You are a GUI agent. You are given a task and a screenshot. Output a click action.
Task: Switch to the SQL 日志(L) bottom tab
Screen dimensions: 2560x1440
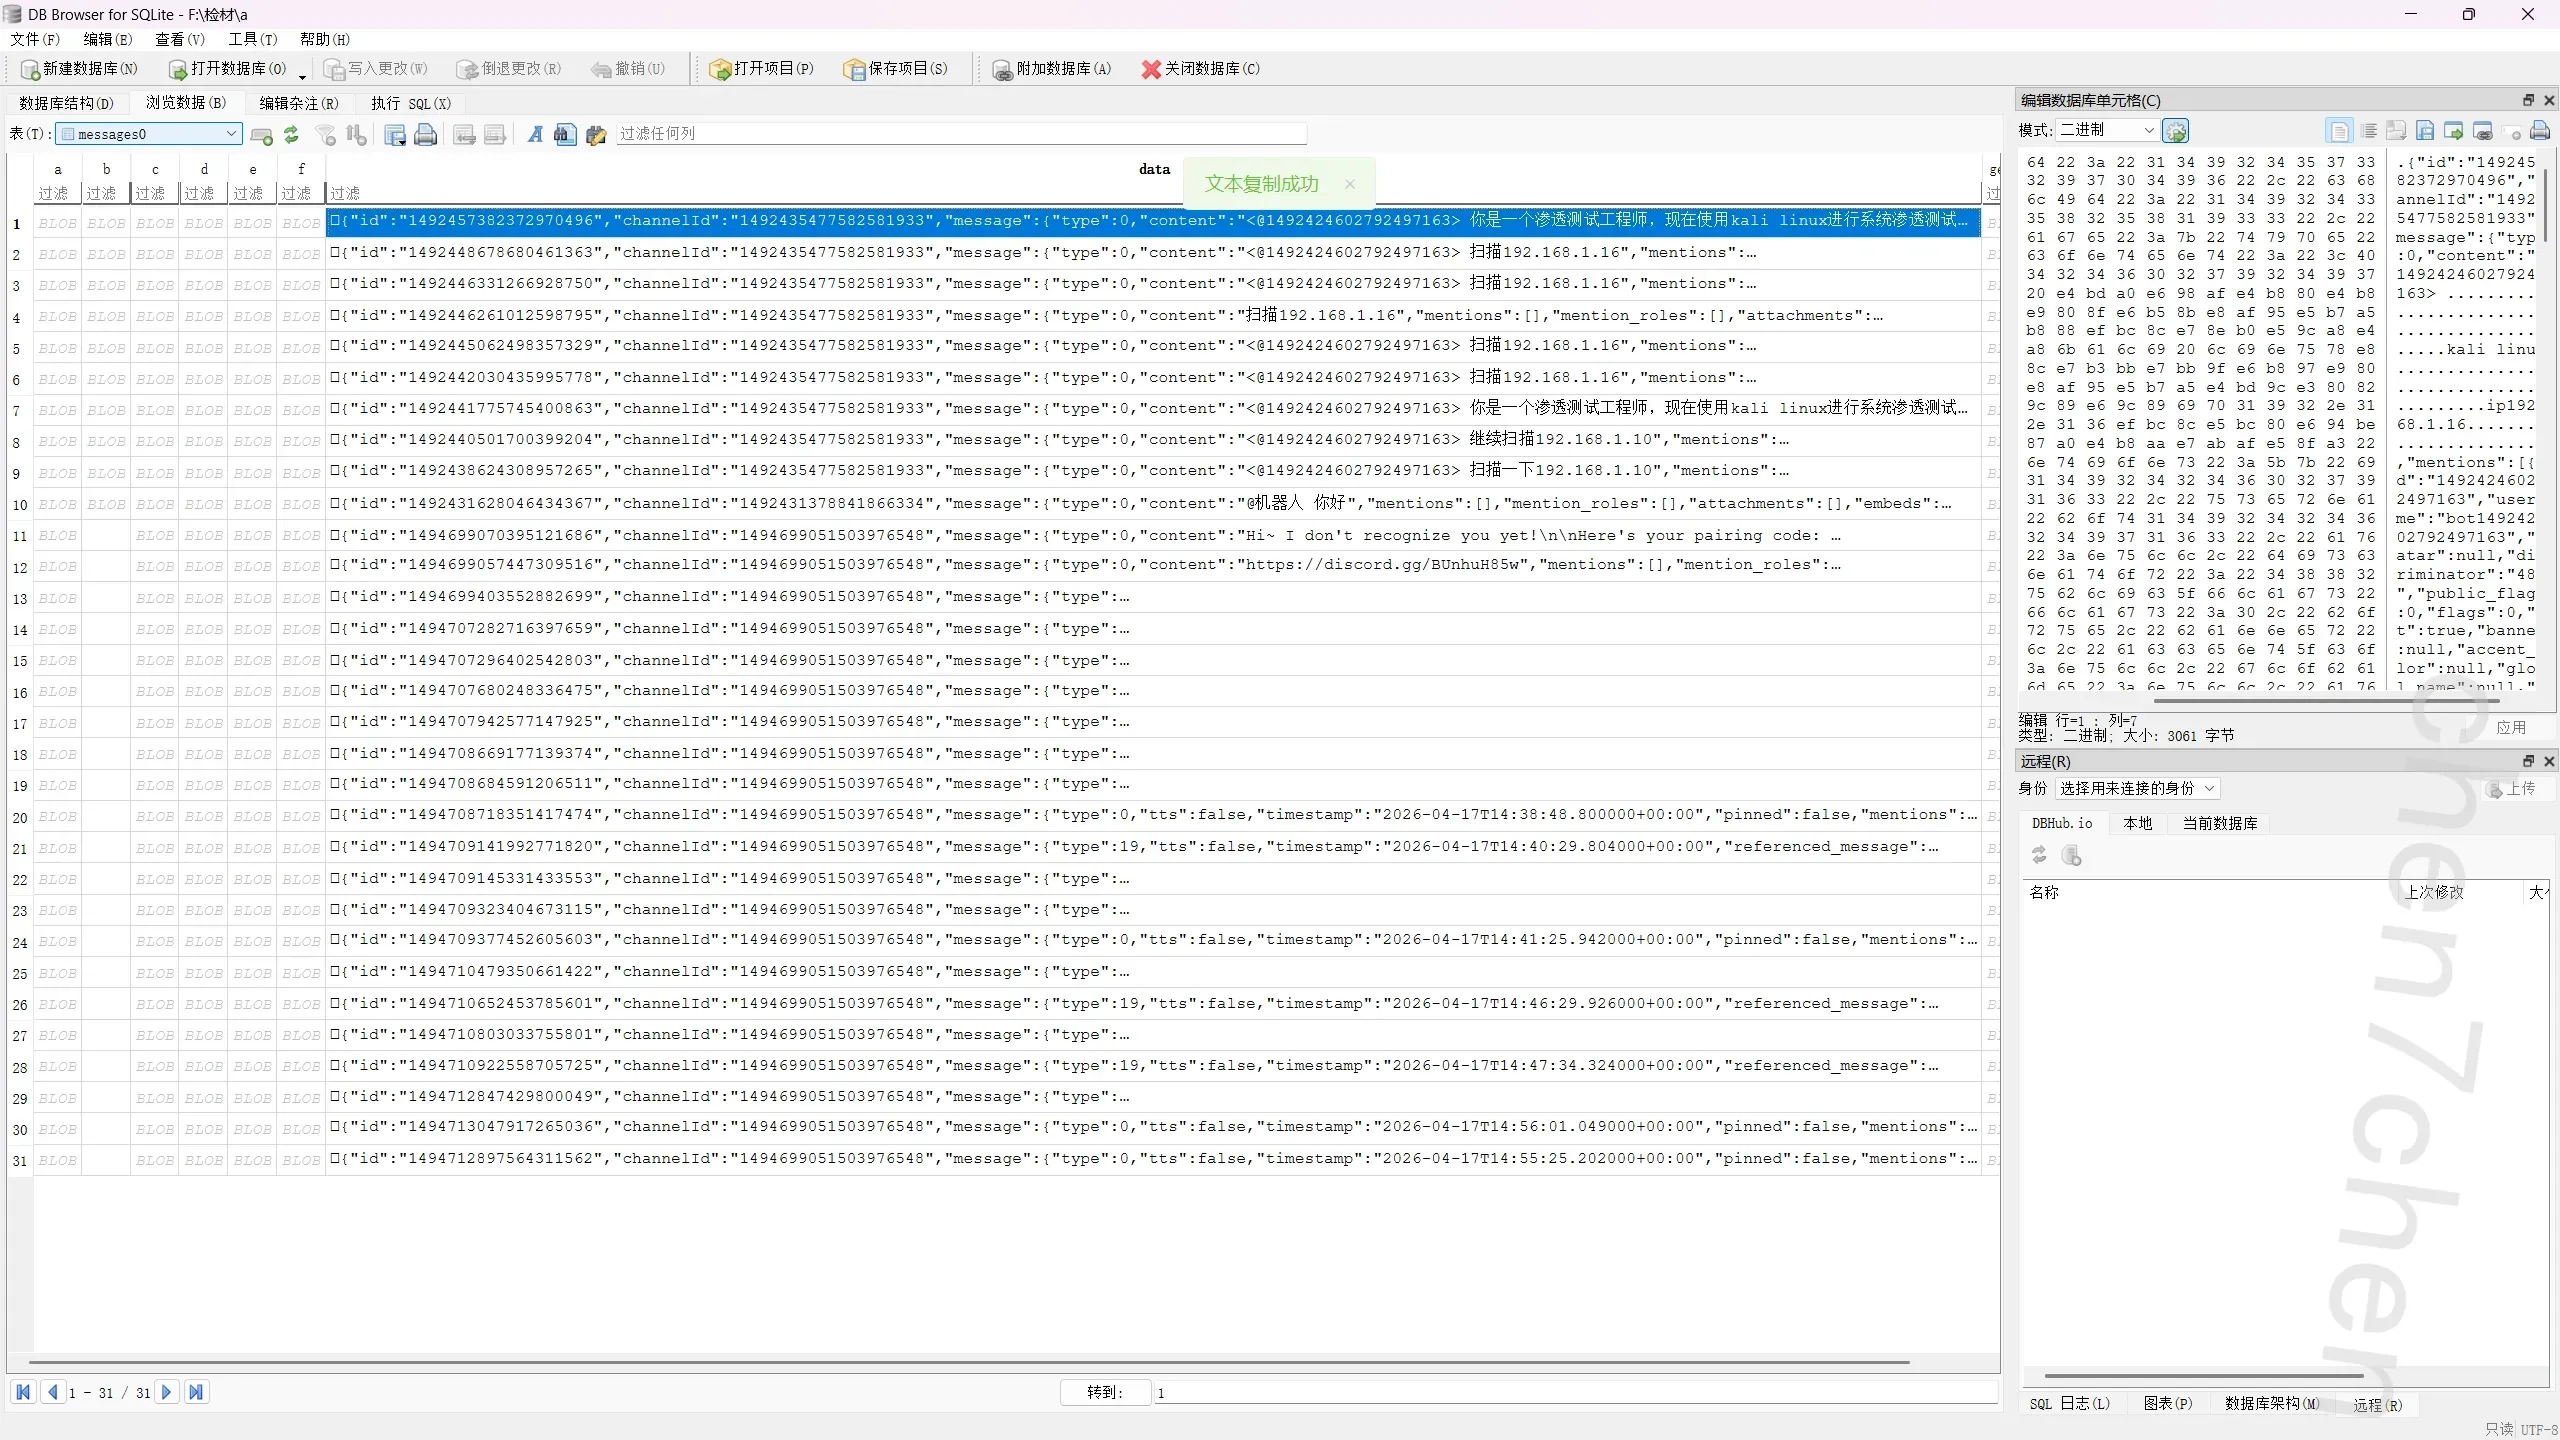2070,1404
